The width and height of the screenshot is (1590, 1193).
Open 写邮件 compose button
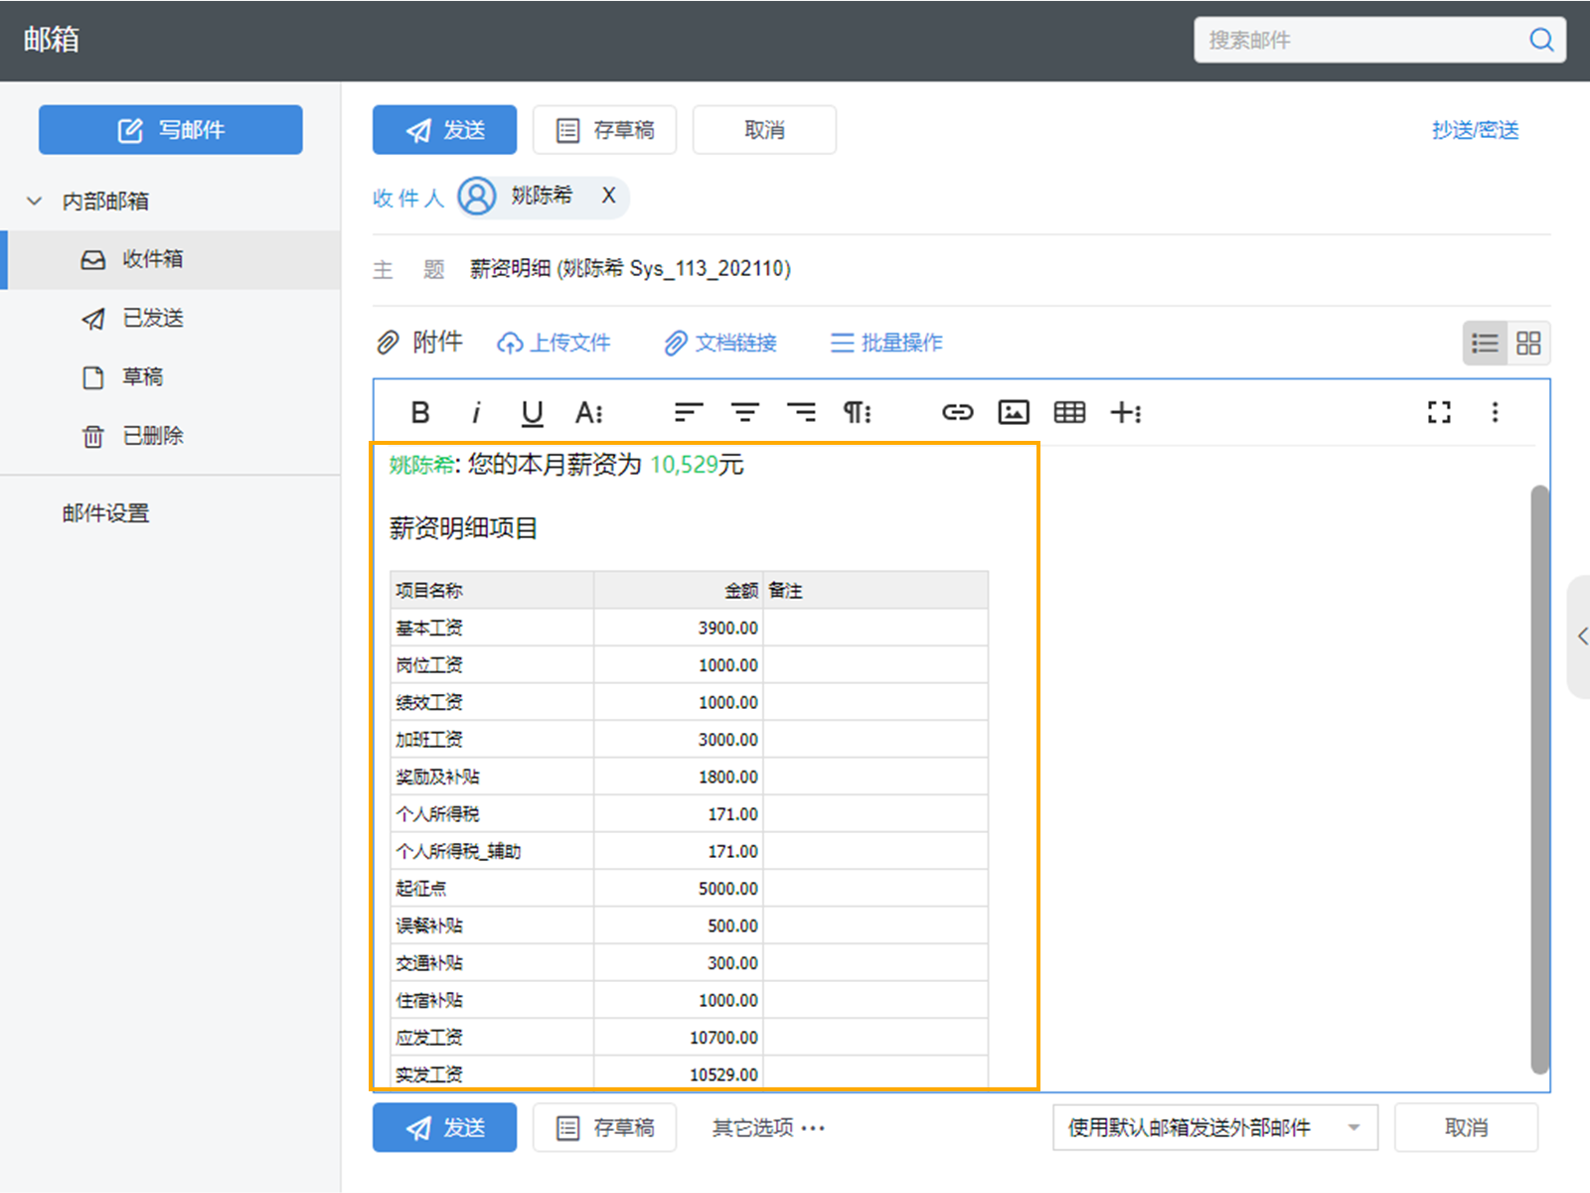point(171,130)
